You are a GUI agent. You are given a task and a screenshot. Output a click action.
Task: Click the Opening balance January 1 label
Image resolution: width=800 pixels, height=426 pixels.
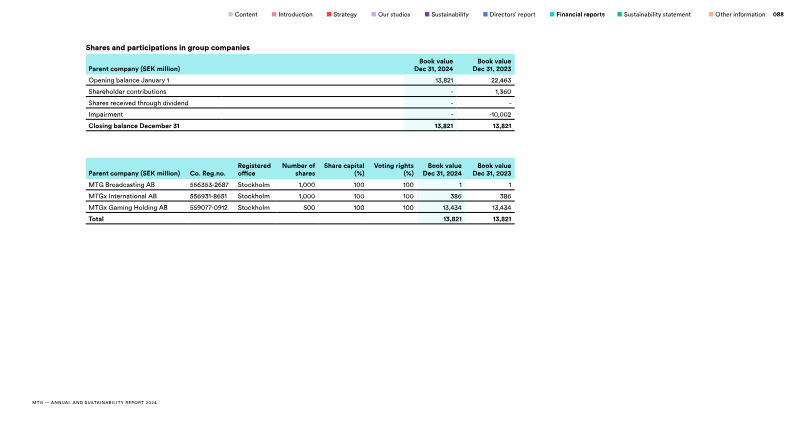[129, 79]
